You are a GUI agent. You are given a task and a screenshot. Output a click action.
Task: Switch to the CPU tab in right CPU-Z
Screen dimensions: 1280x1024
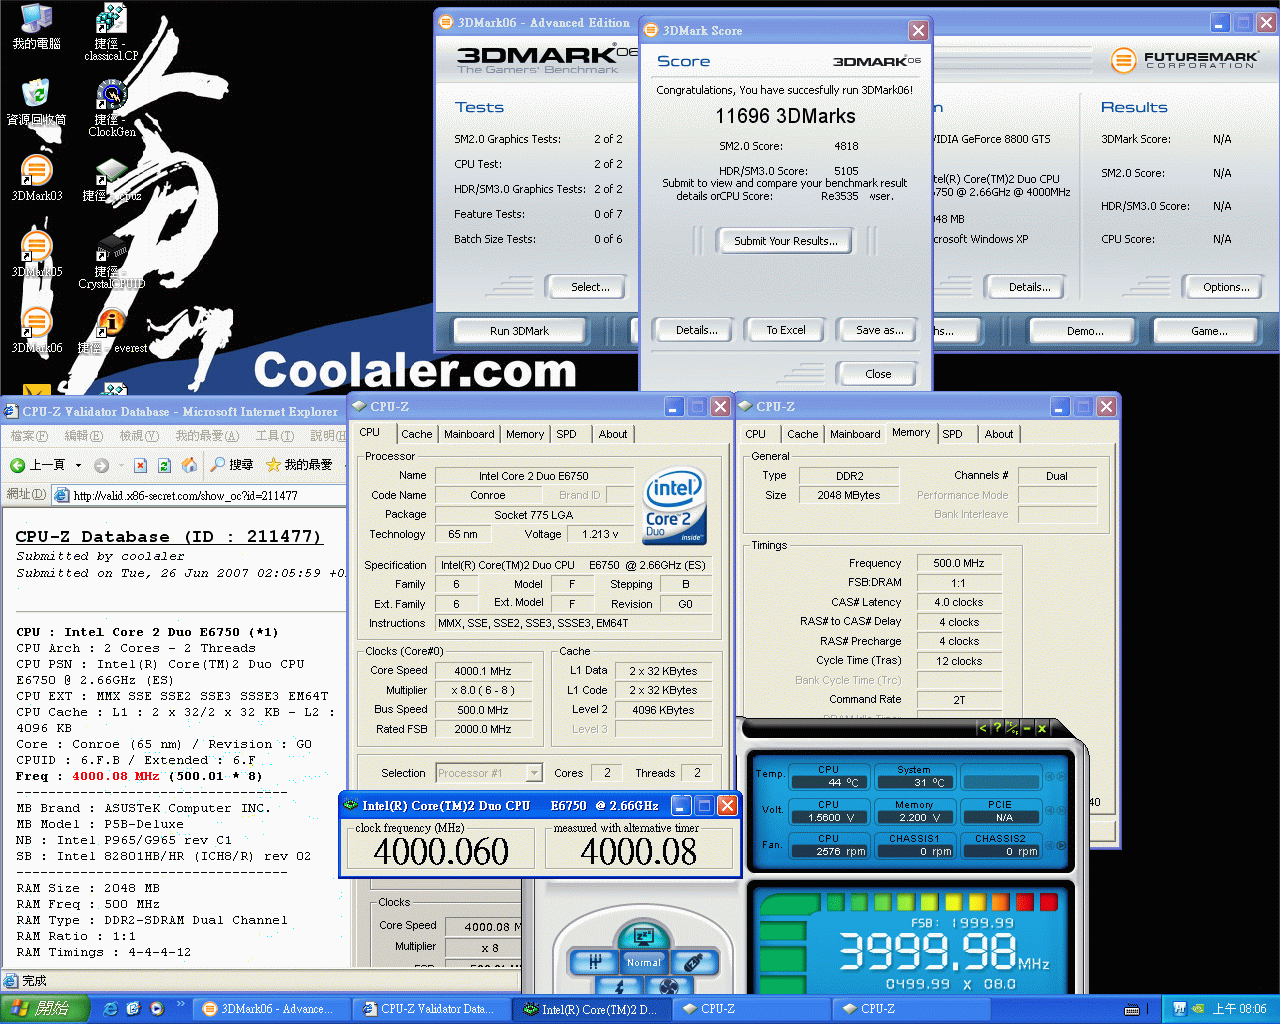click(x=755, y=434)
